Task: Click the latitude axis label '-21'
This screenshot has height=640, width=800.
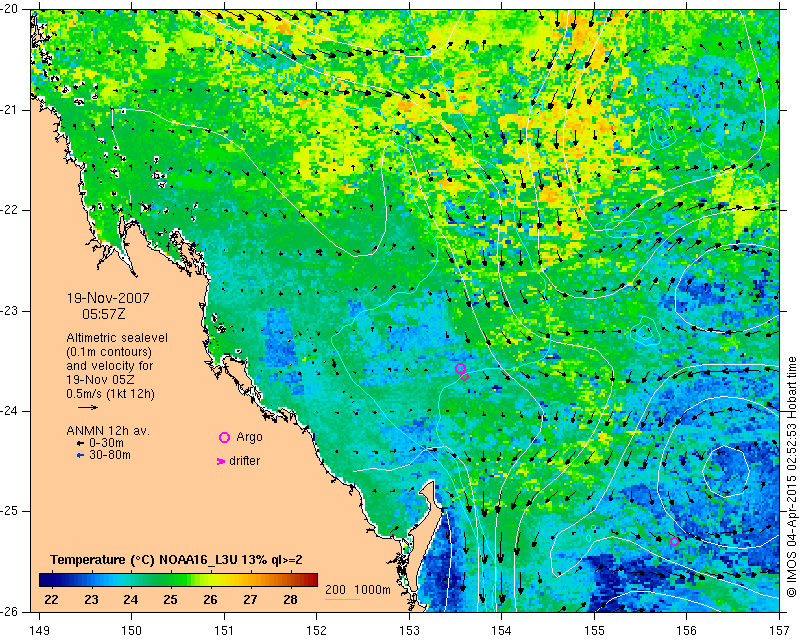Action: point(10,110)
